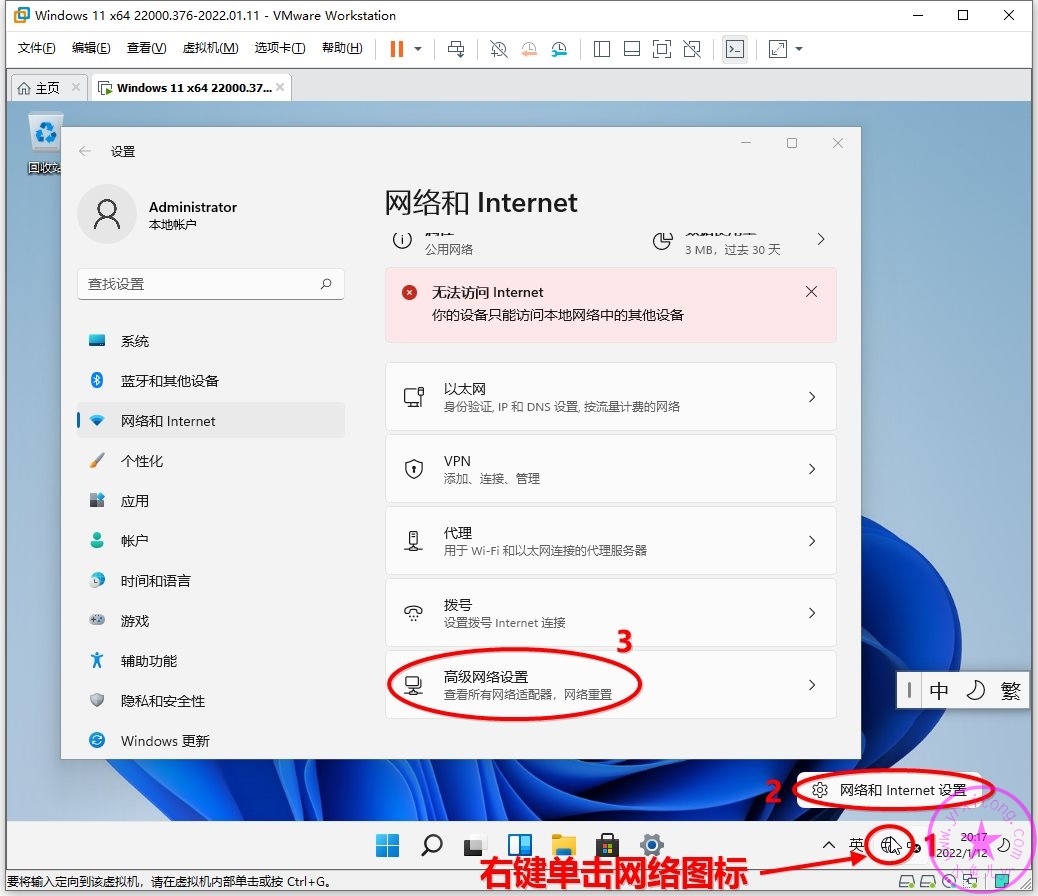Revert the virtual machine to its snapshot

(x=529, y=48)
